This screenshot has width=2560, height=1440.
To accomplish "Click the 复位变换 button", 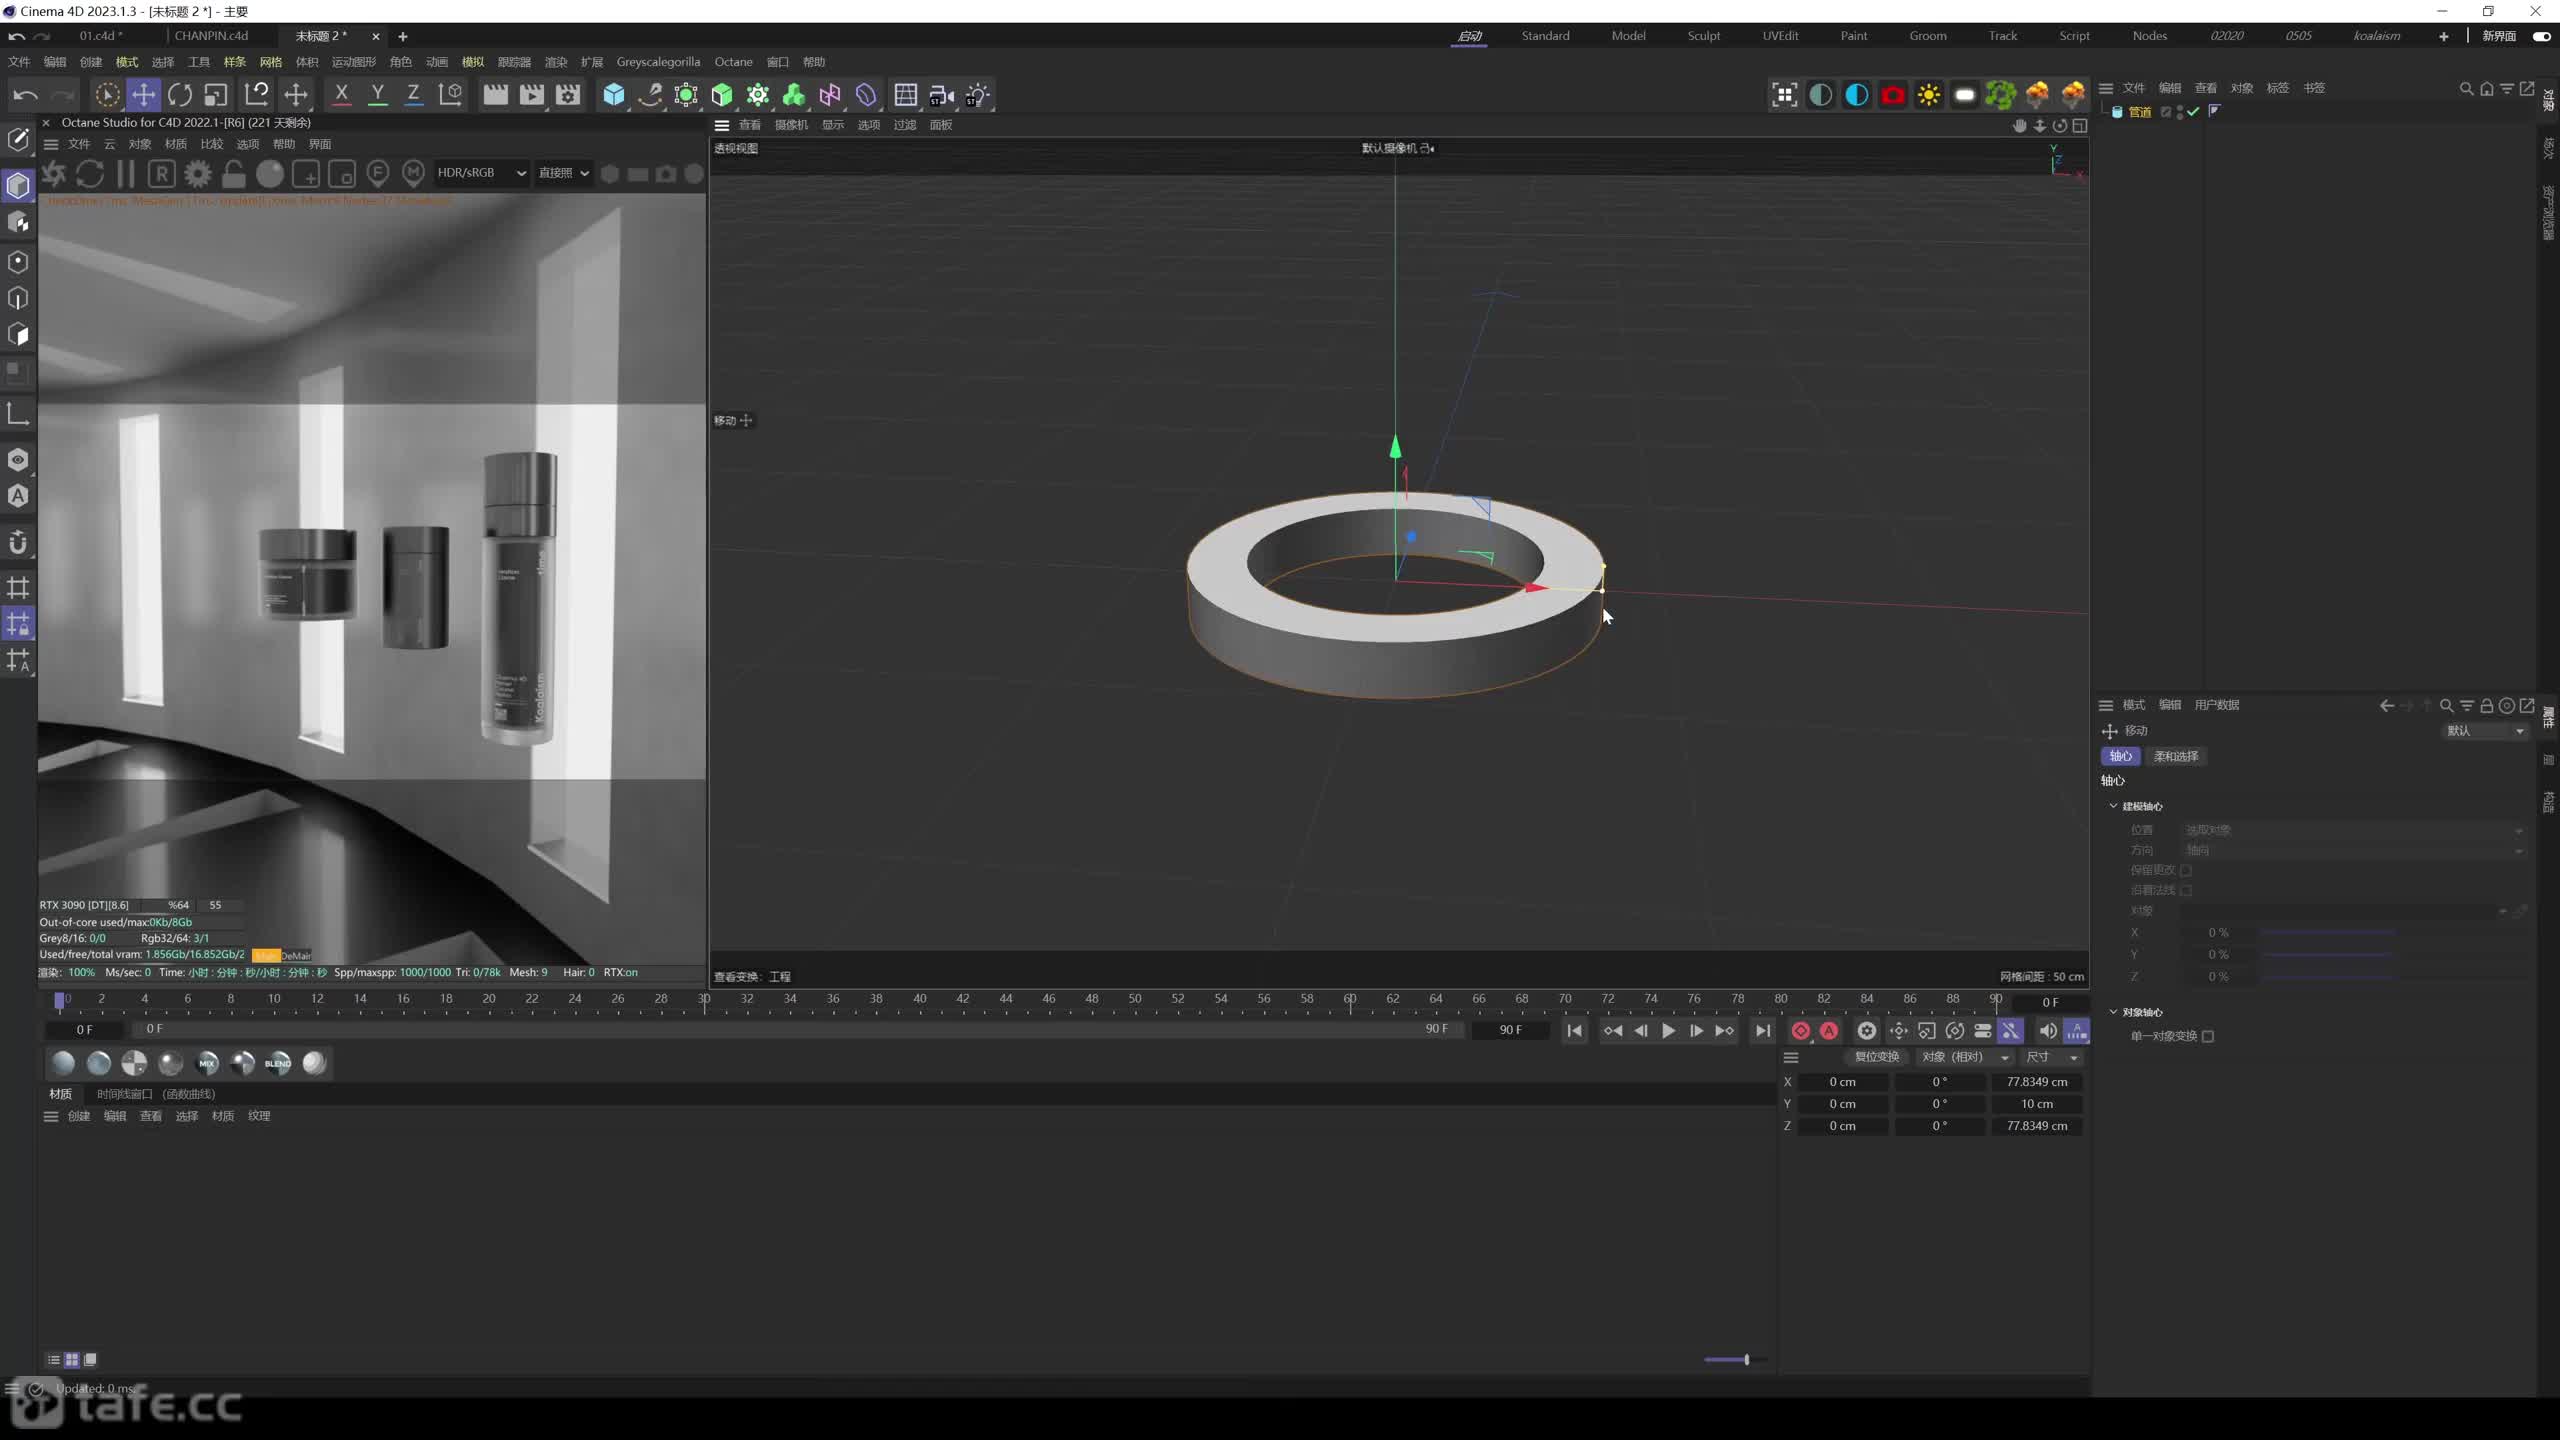I will [x=1876, y=1057].
